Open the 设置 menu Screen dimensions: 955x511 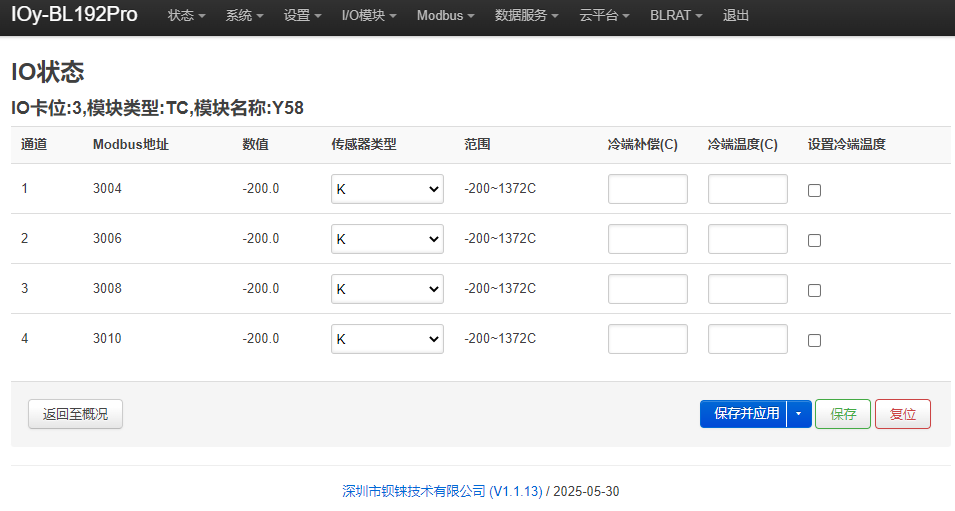[x=301, y=15]
